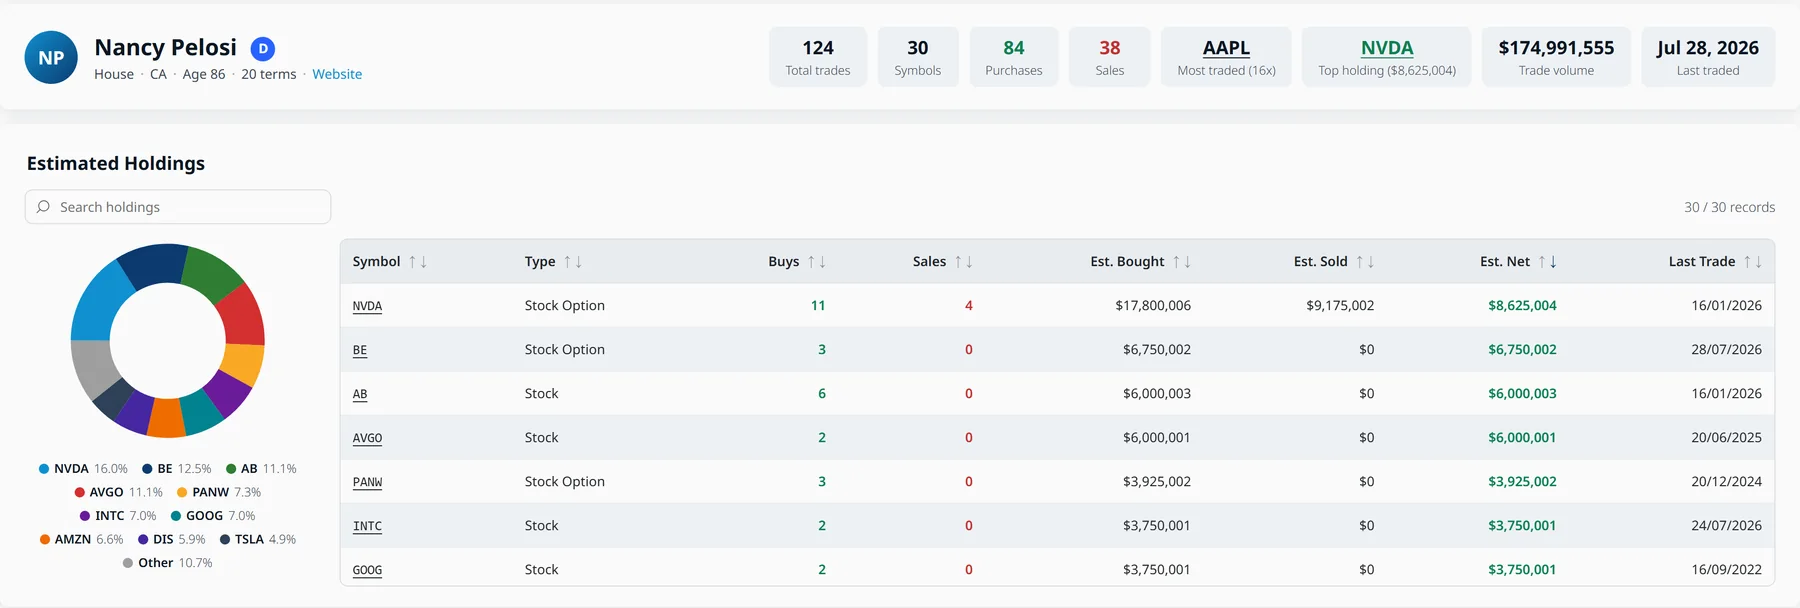Click BE's last trade date 28/07/2026

(1726, 350)
